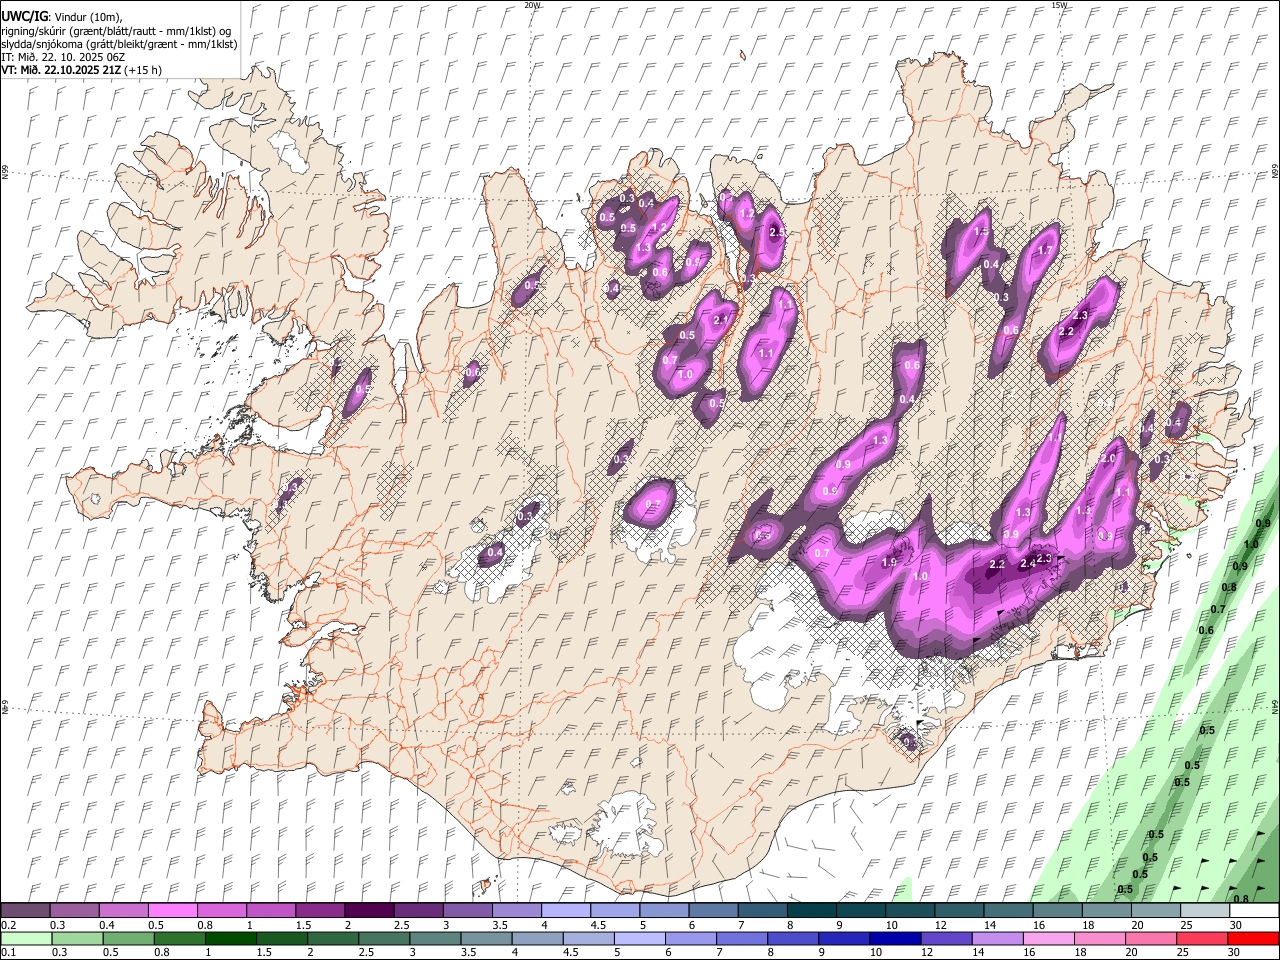Pick the pale grey swatch labeled 25
1280x960 pixels.
(1205, 911)
